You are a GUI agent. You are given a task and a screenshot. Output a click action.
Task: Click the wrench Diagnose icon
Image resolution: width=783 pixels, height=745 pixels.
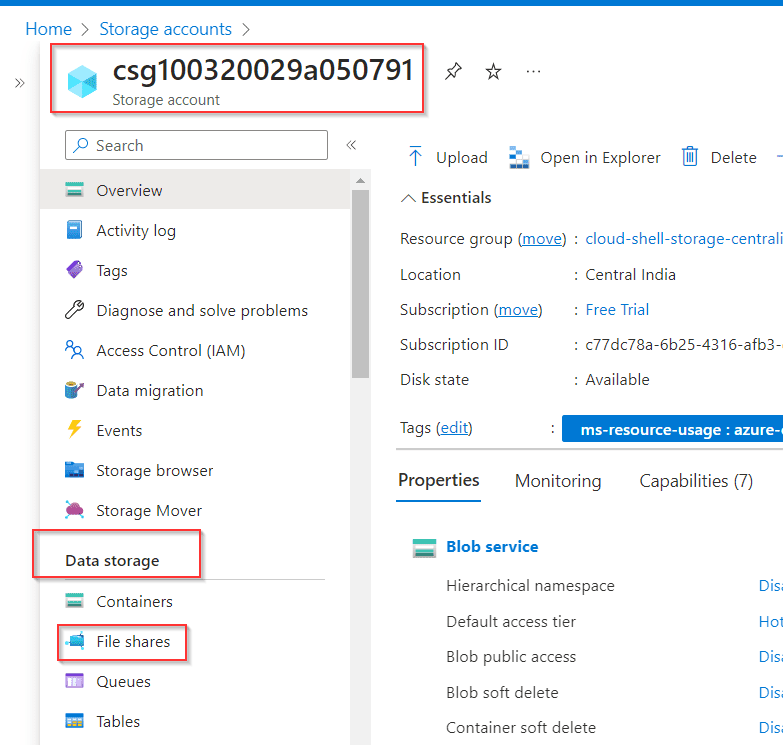click(x=74, y=310)
